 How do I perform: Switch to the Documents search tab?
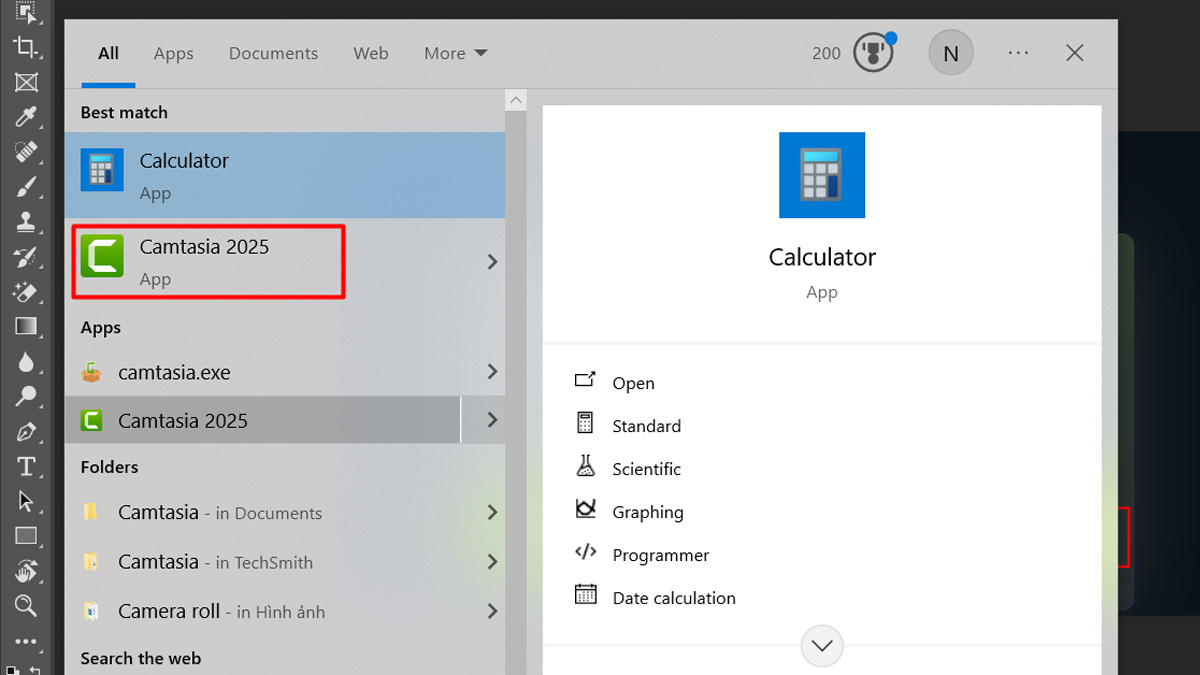click(x=273, y=54)
